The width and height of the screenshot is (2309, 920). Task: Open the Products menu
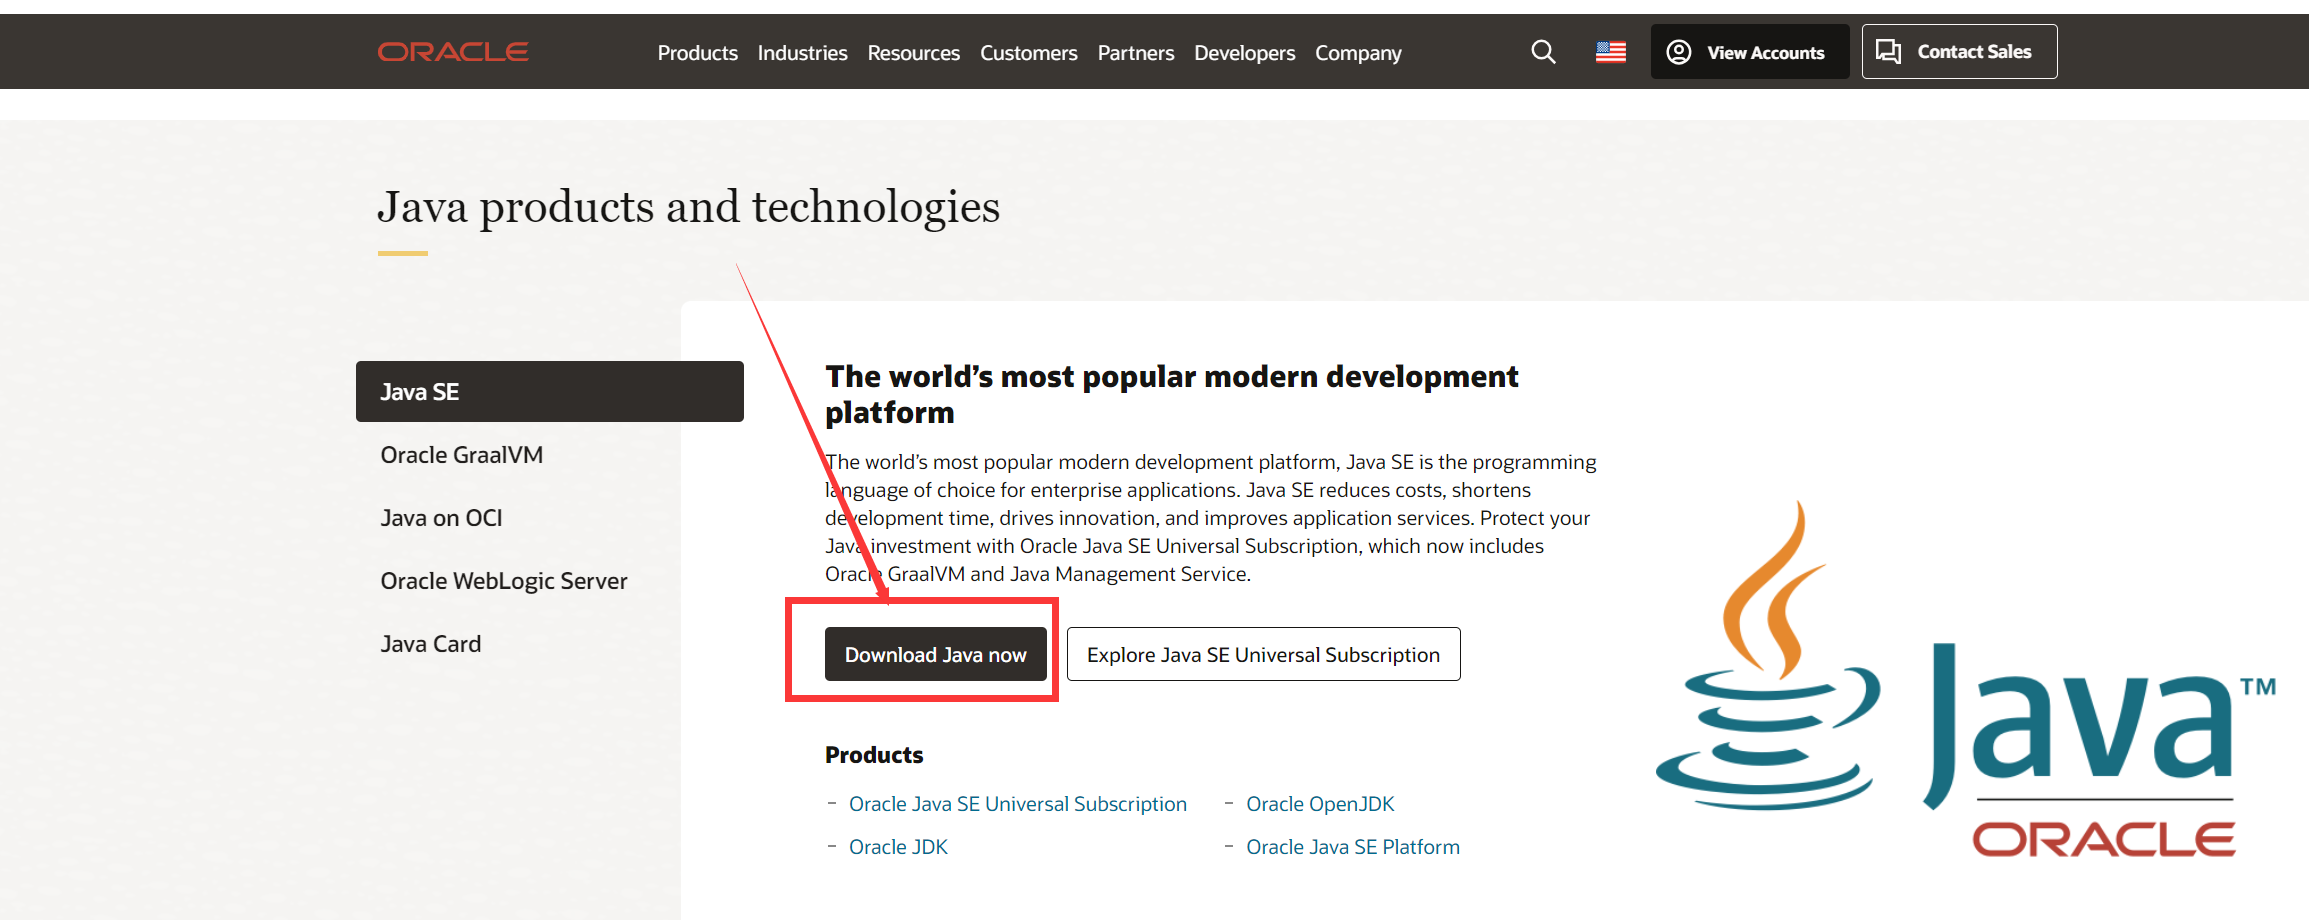[697, 53]
